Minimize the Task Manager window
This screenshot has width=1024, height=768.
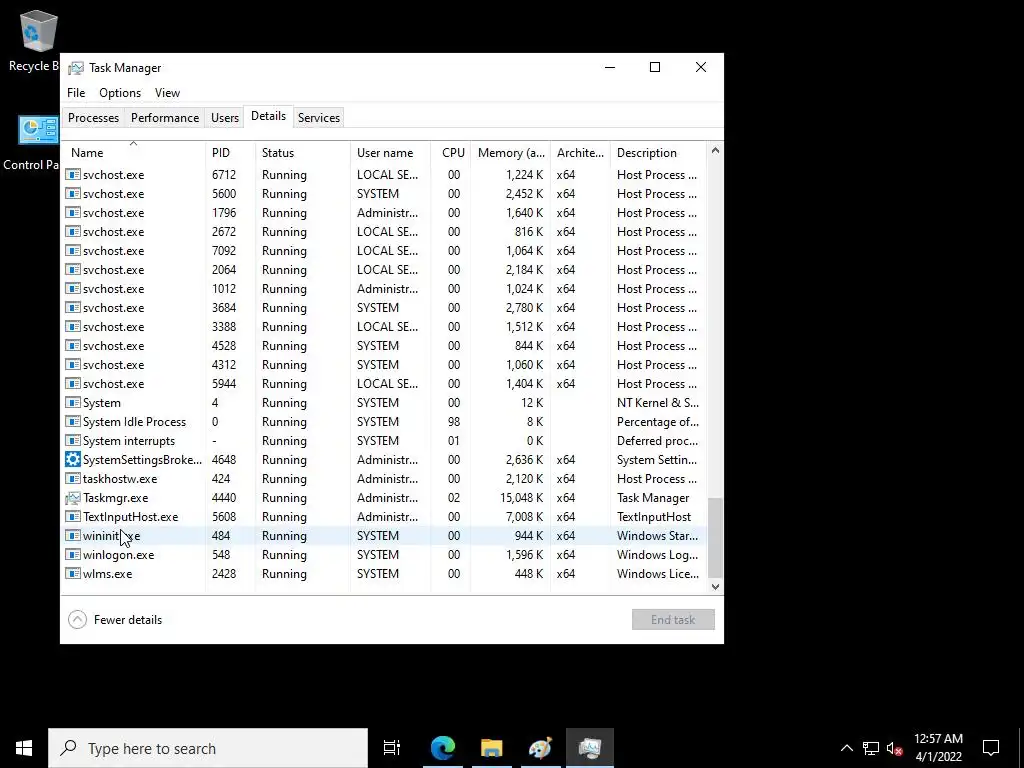click(610, 67)
